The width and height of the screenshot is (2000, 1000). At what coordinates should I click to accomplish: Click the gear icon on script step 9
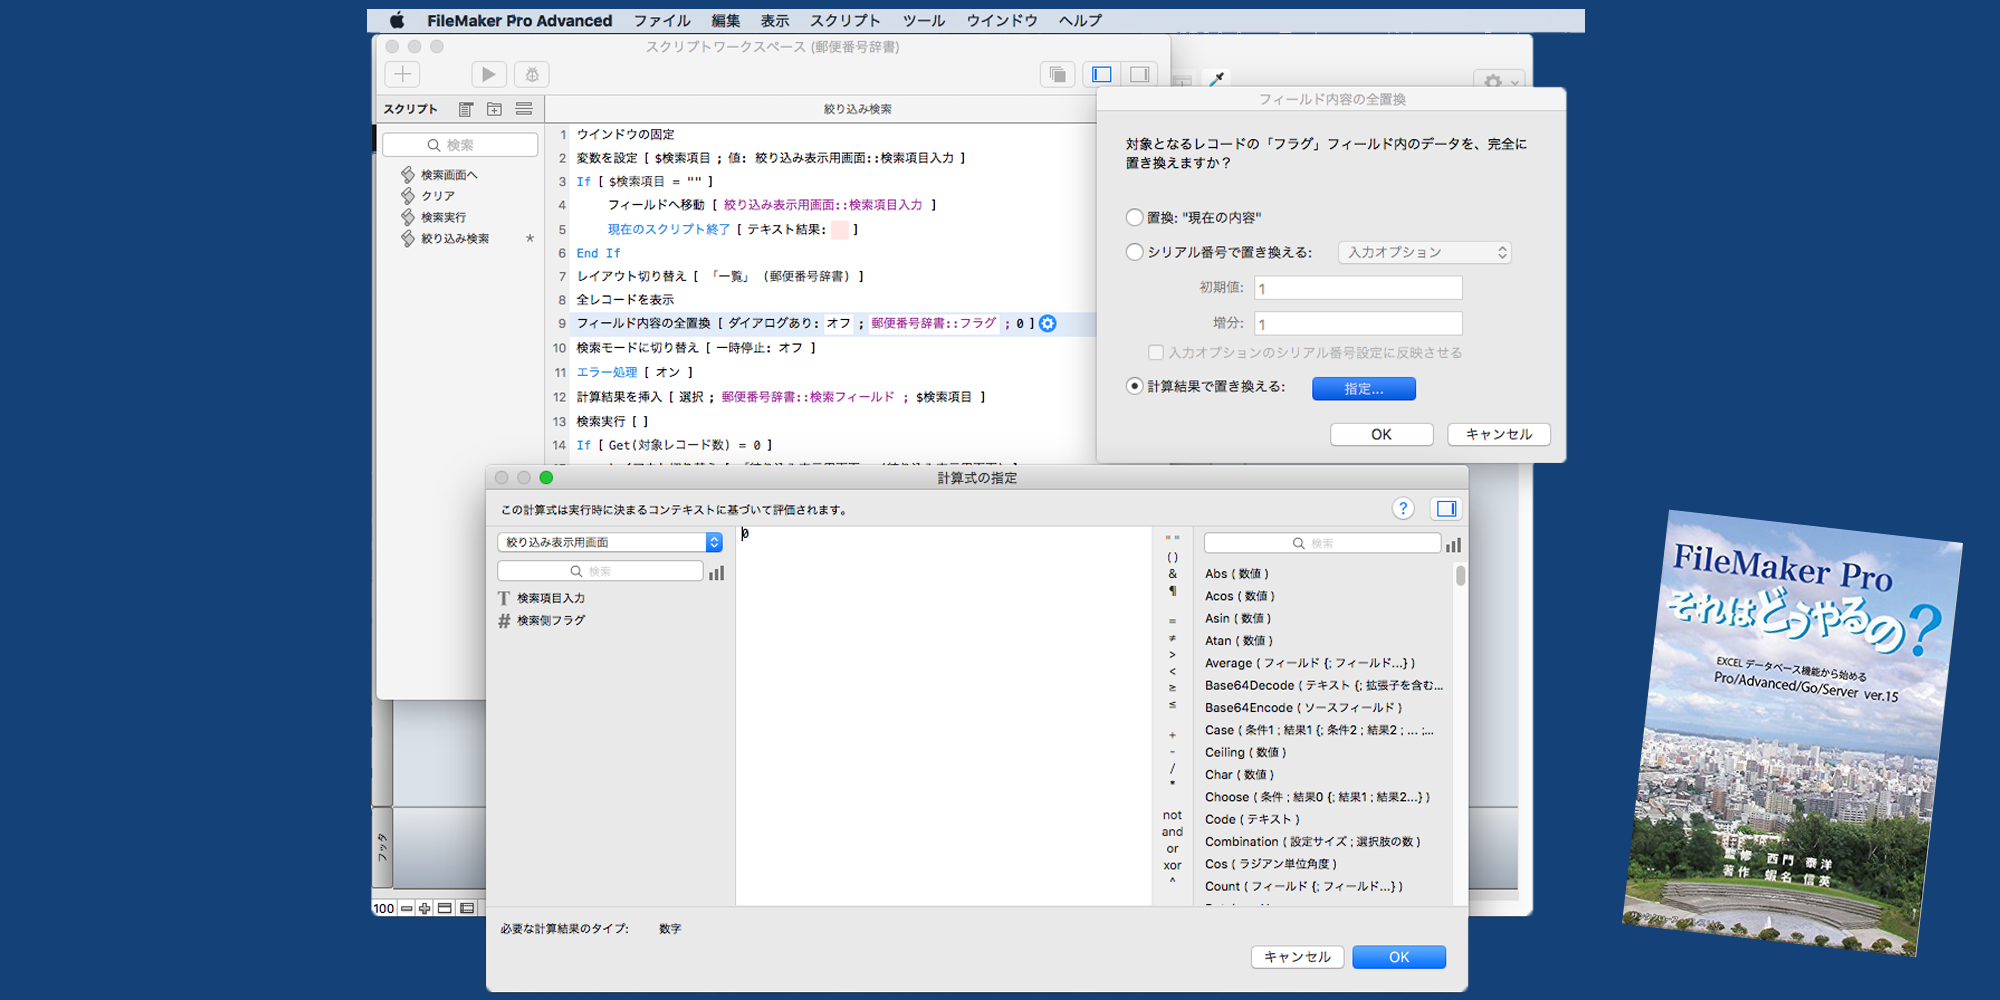point(1047,323)
